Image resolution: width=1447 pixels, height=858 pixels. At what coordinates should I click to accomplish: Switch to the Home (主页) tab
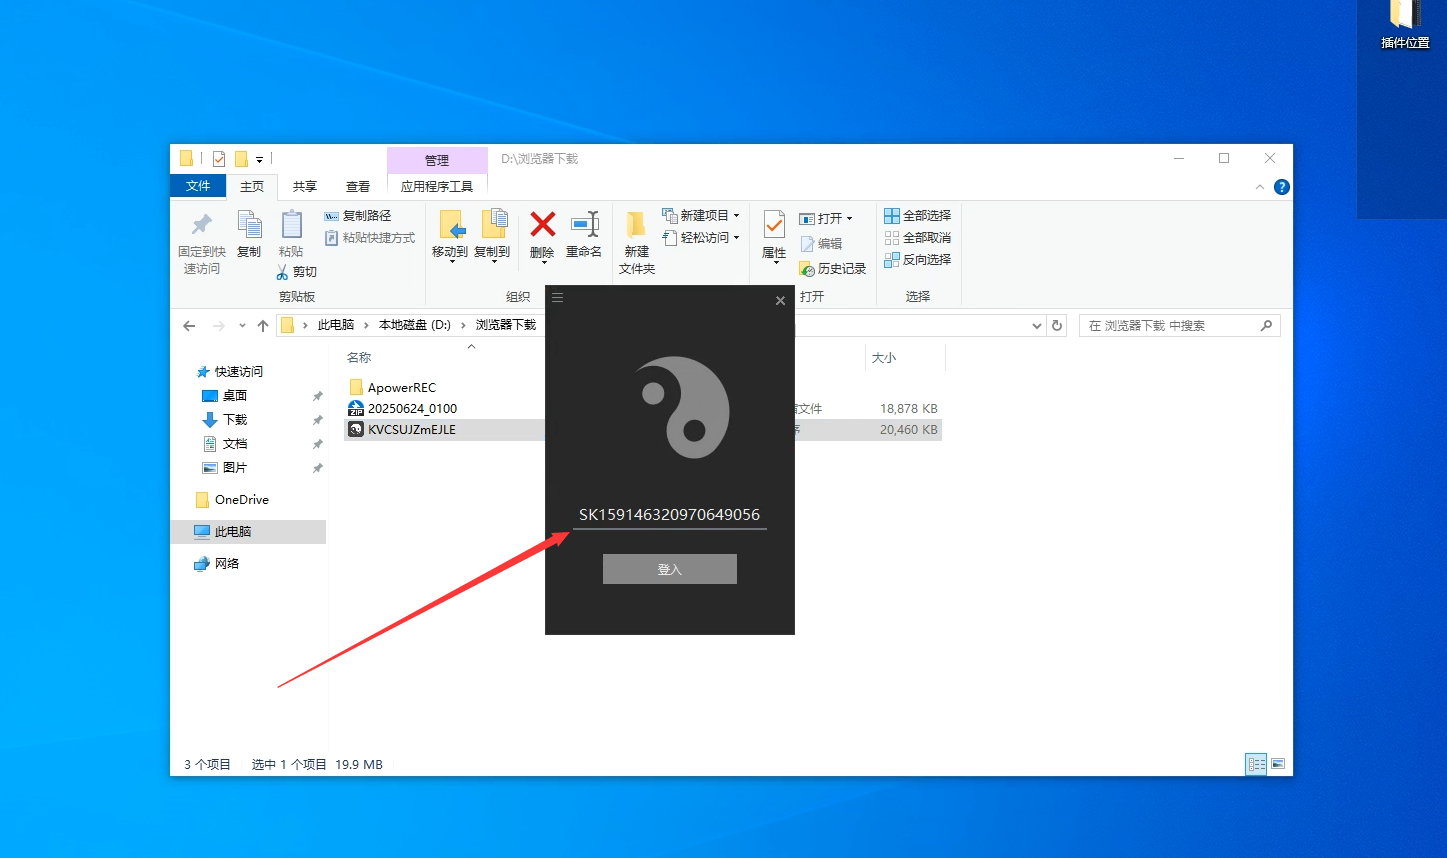[x=252, y=186]
